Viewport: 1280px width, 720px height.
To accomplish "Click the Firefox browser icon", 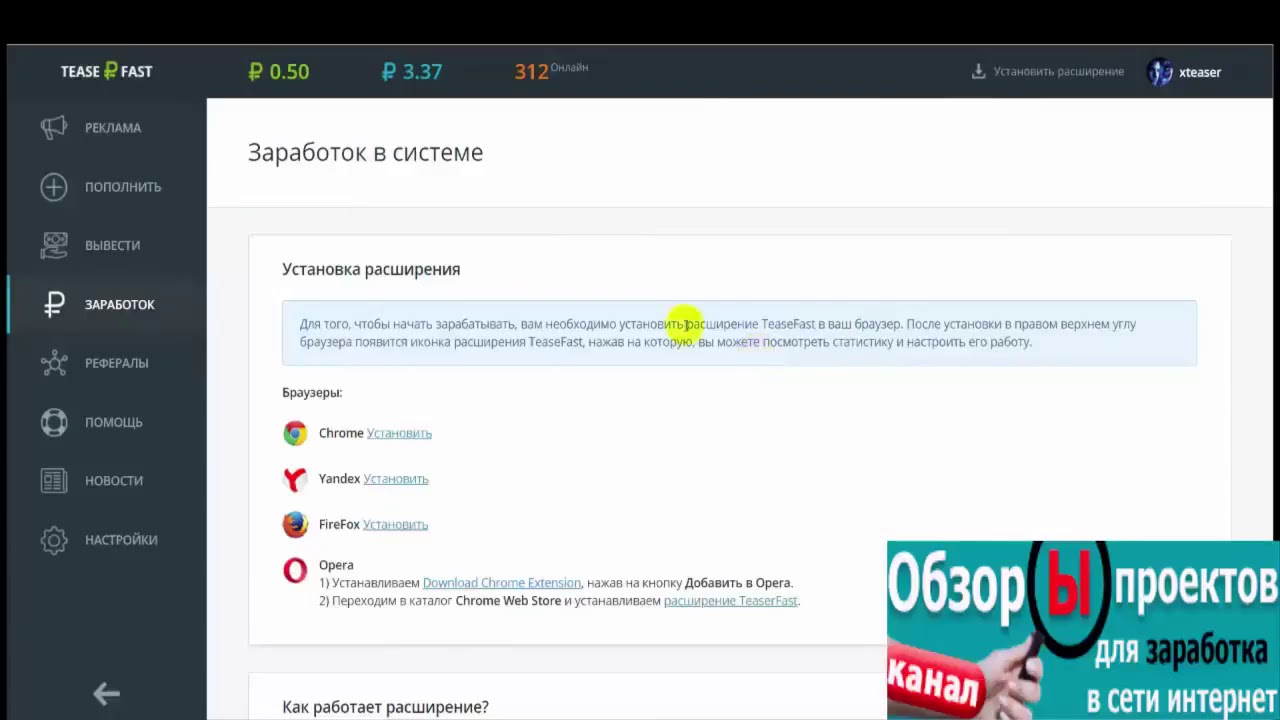I will tap(295, 524).
